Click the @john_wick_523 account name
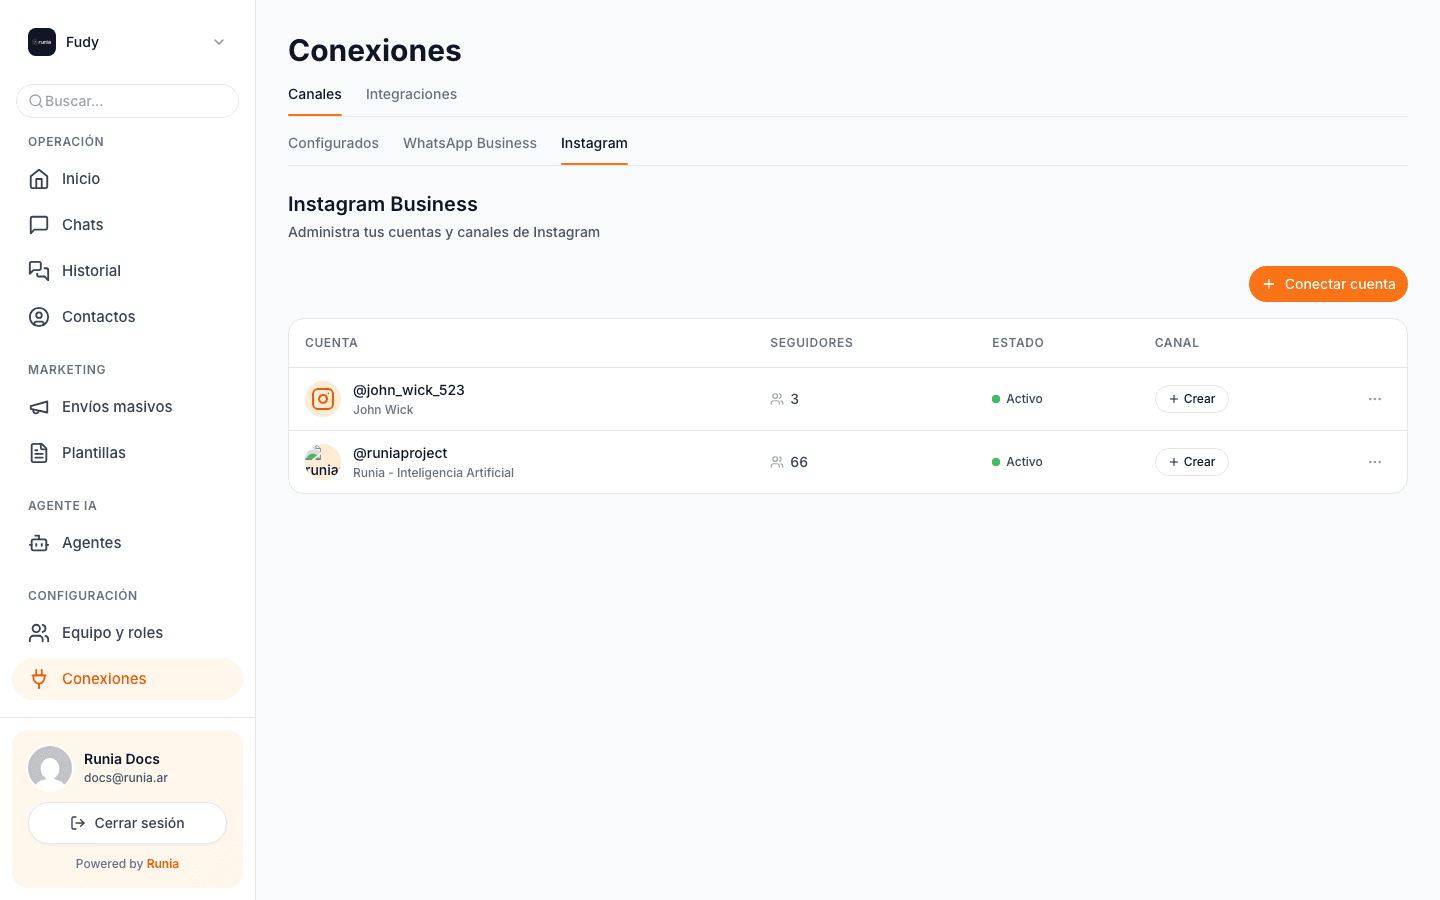Screen dimensions: 1440x900 (409, 390)
